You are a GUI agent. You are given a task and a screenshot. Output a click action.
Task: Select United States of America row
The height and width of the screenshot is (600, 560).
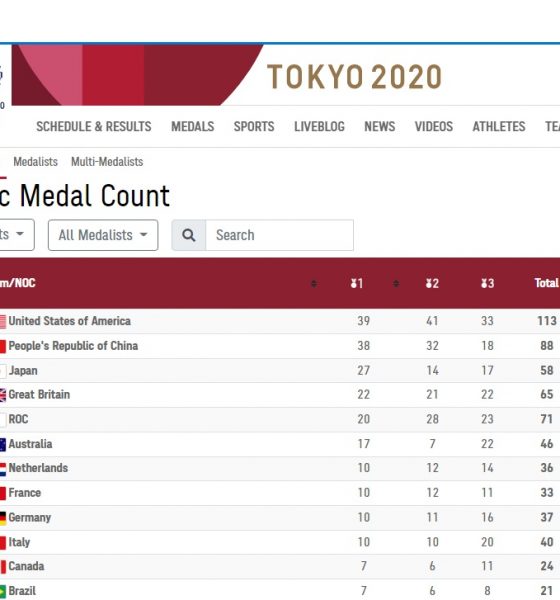(280, 321)
